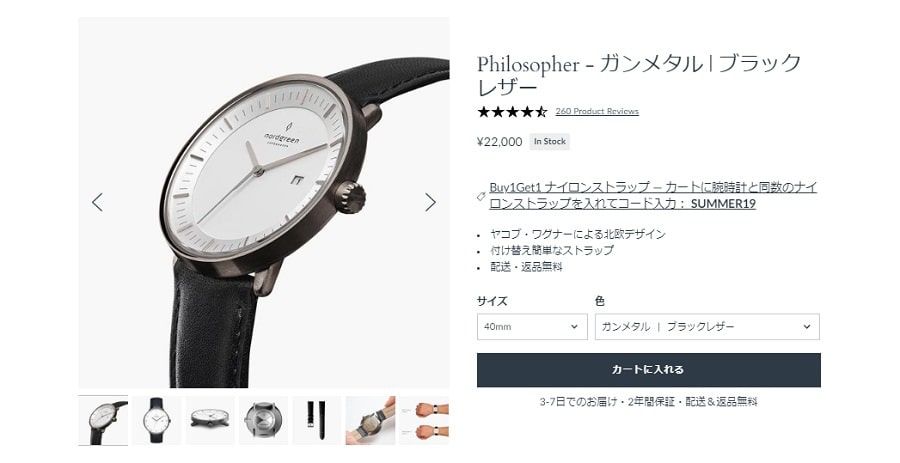Advance to next product image arrow
This screenshot has height=463, width=900.
click(x=430, y=202)
